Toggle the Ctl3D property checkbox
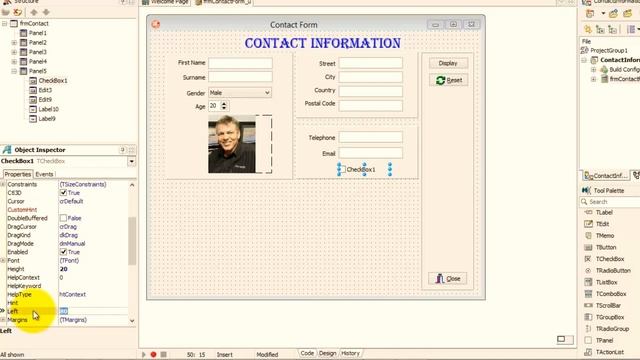This screenshot has height=360, width=640. pos(63,193)
